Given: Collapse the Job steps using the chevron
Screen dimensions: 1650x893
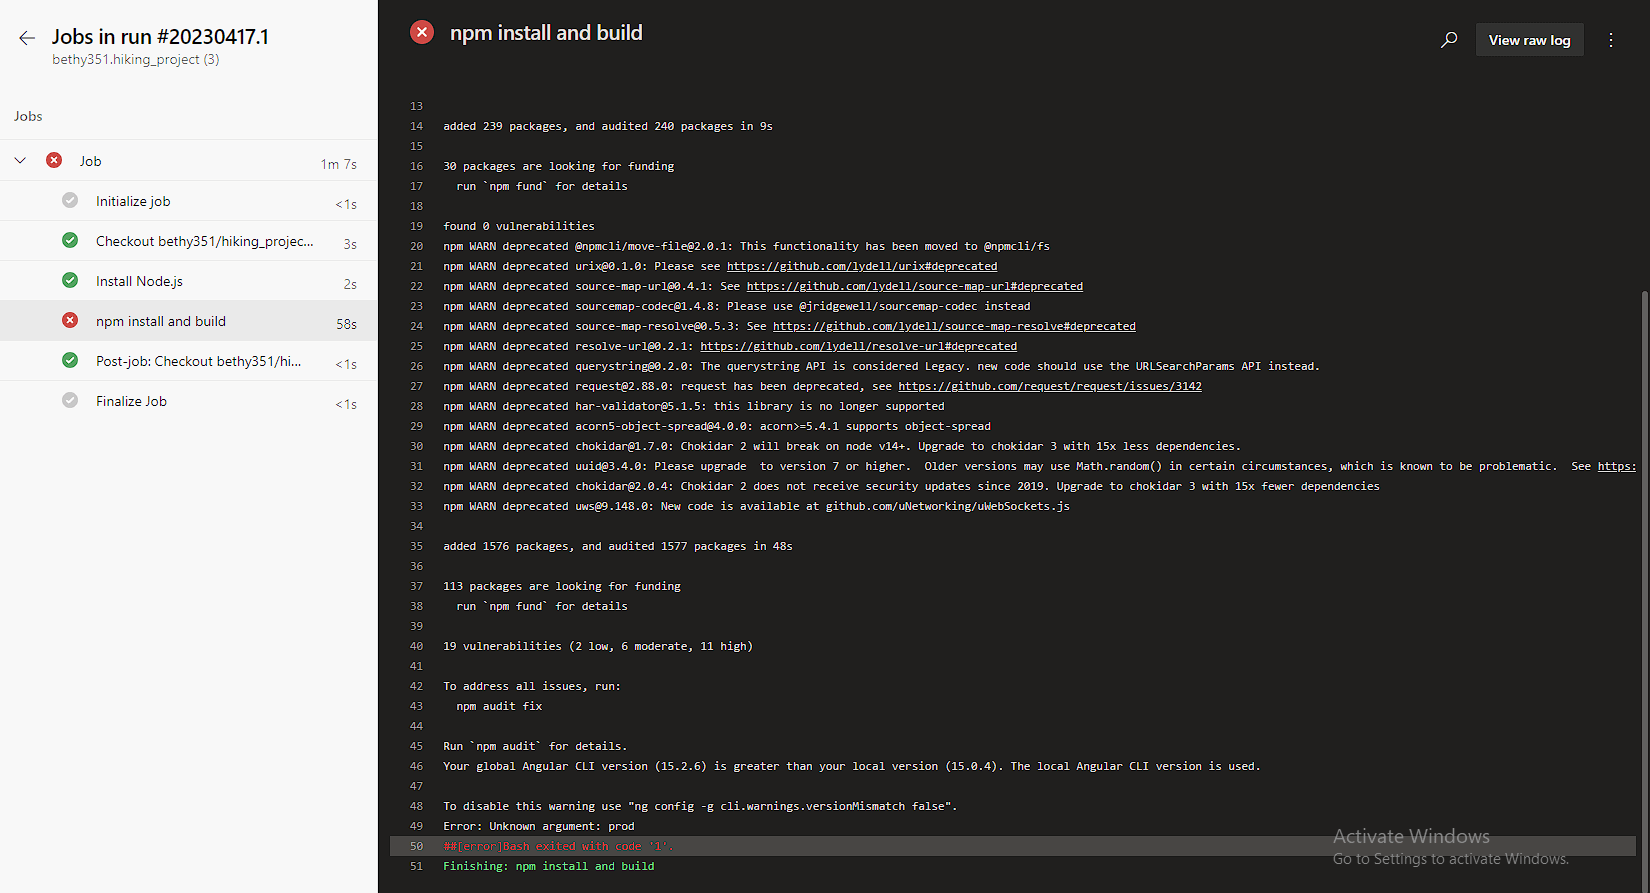Looking at the screenshot, I should 19,160.
